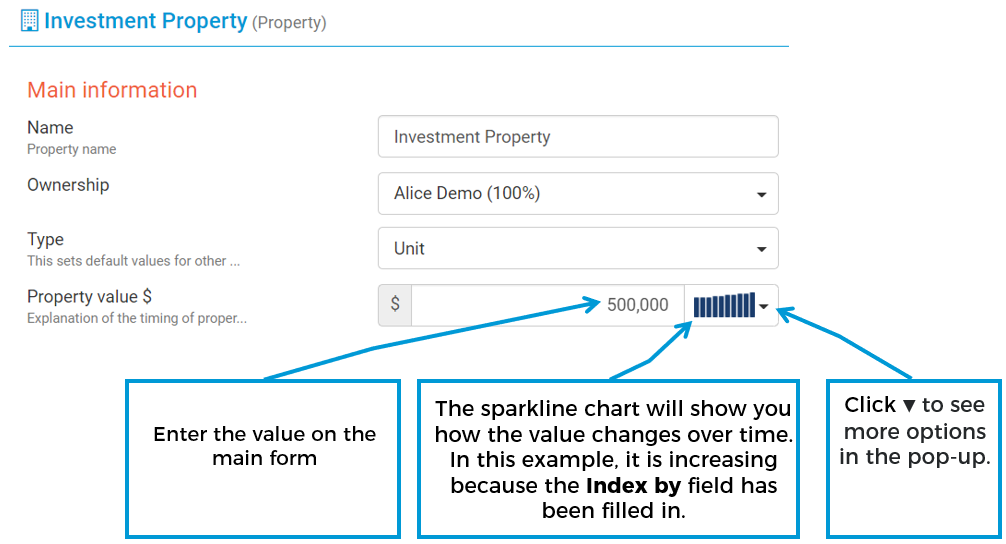The width and height of the screenshot is (1006, 544).
Task: Click the 'Enter the value on the main form' callout
Action: (263, 458)
